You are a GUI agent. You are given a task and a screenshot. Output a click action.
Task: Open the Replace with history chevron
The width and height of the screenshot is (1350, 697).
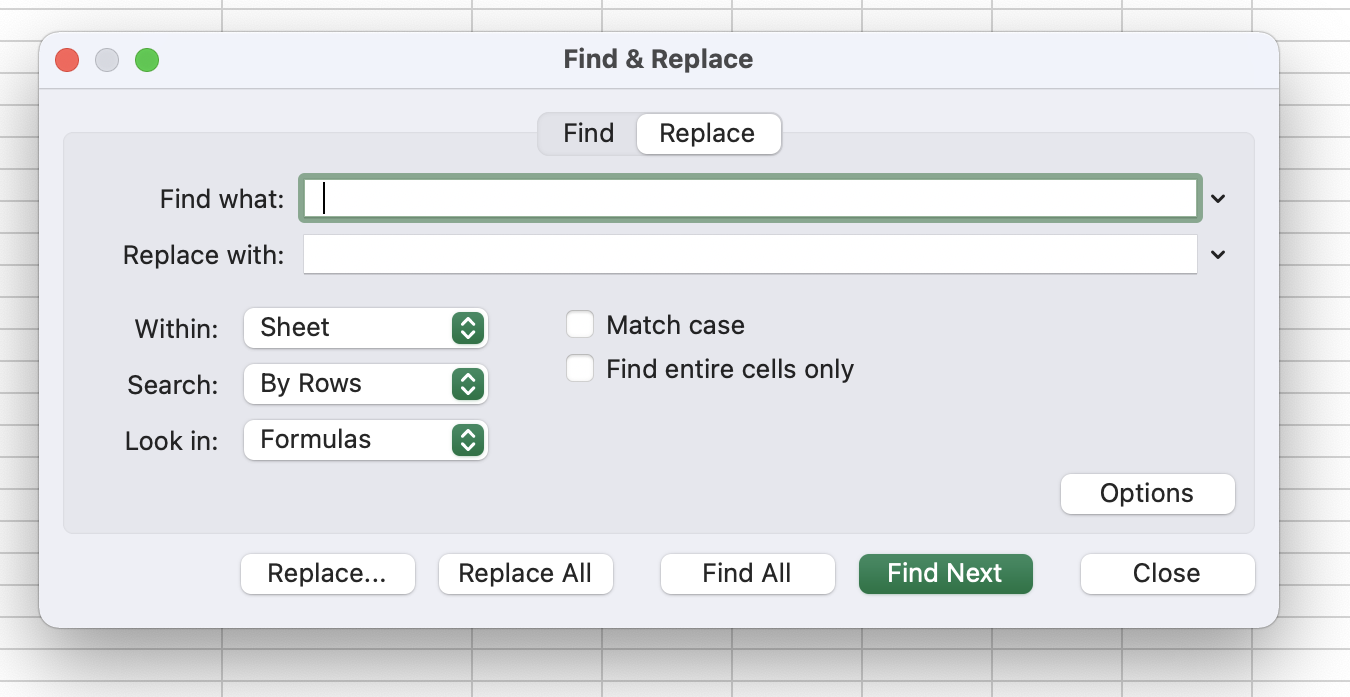coord(1217,255)
